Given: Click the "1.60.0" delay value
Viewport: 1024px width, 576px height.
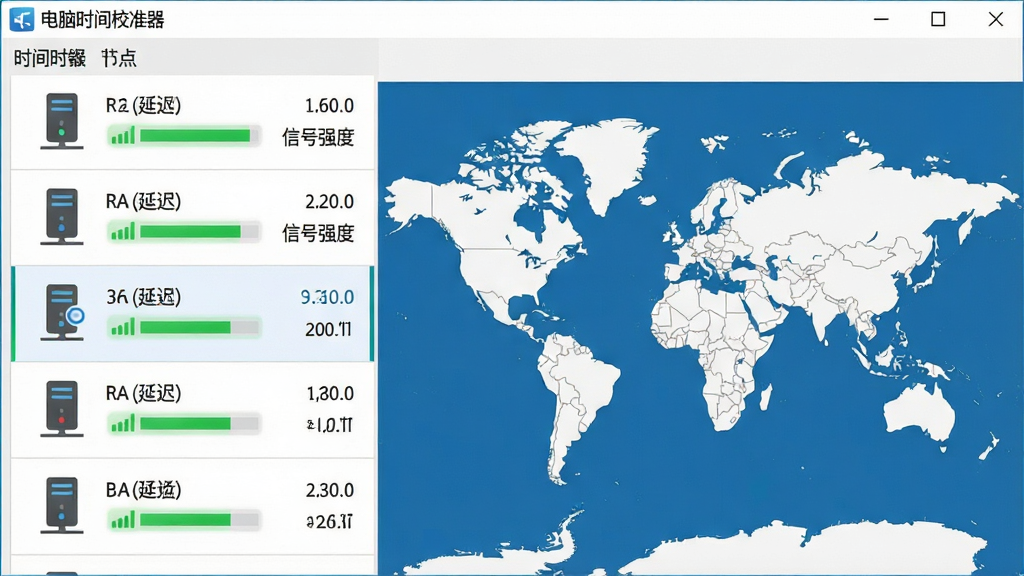Looking at the screenshot, I should pos(329,106).
